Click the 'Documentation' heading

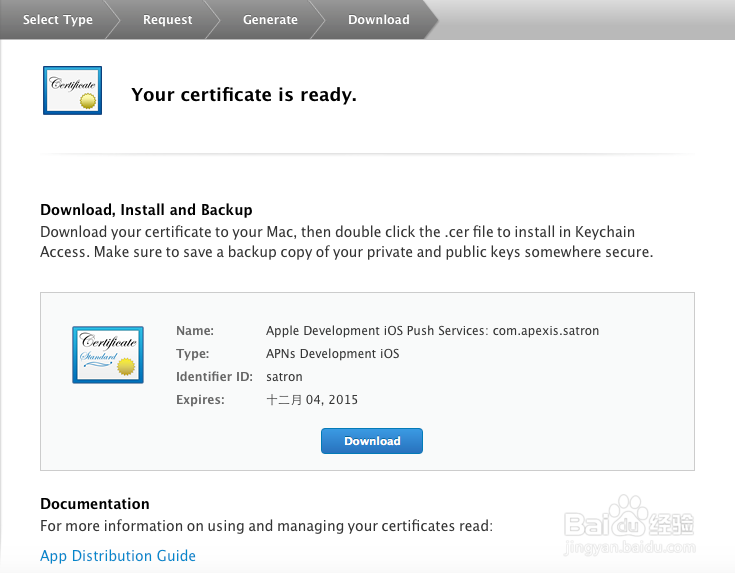pos(95,504)
